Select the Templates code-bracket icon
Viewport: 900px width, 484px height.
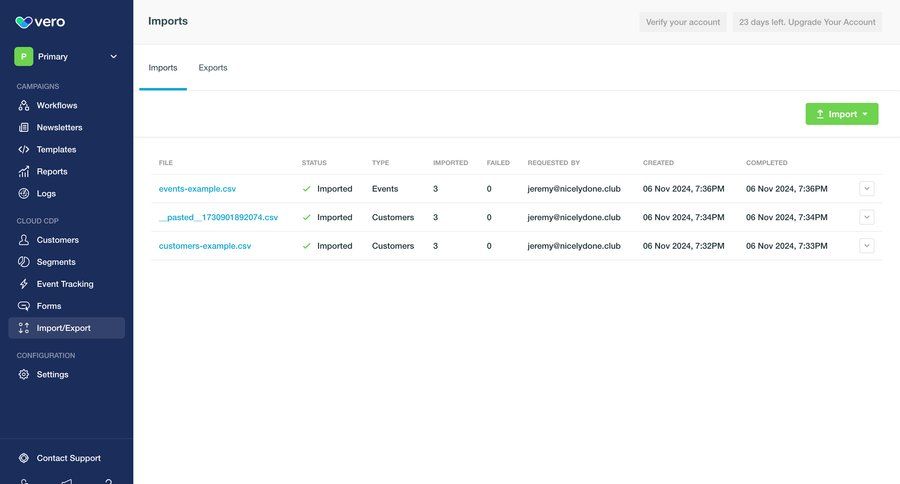[x=24, y=149]
